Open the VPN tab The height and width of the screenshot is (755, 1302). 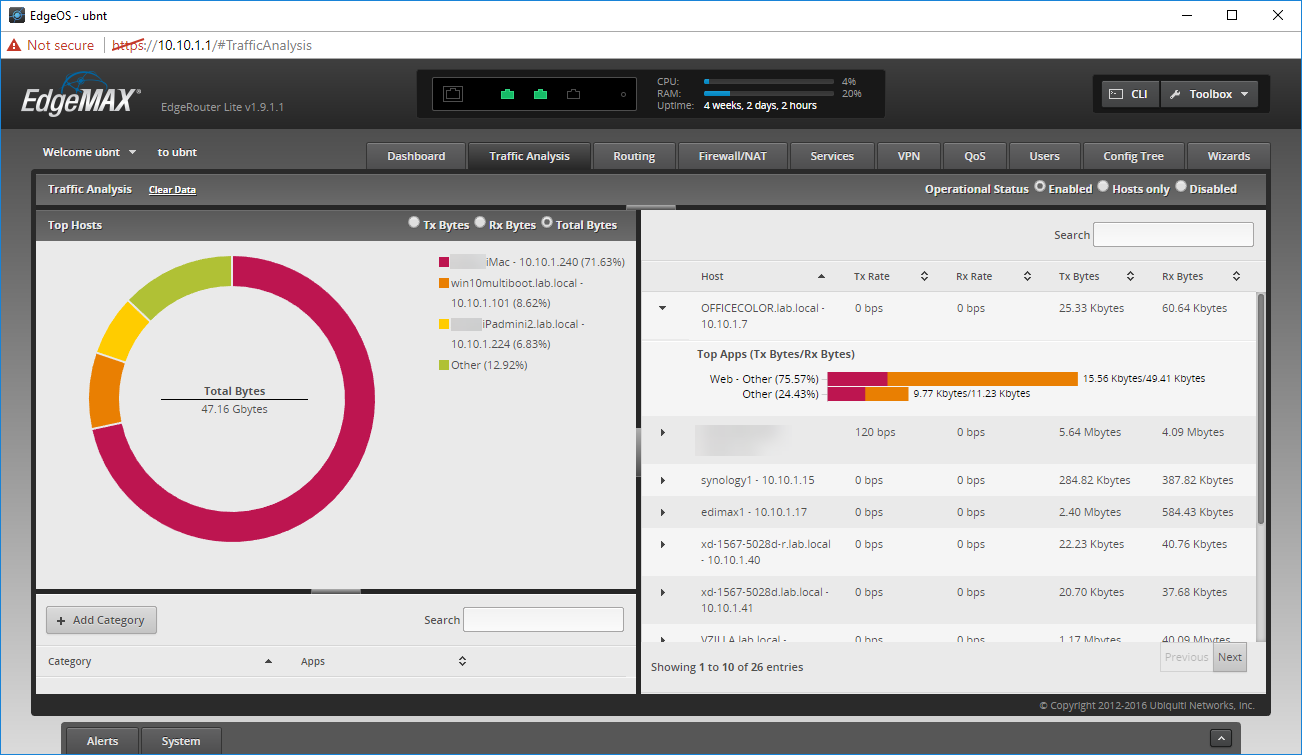coord(909,156)
